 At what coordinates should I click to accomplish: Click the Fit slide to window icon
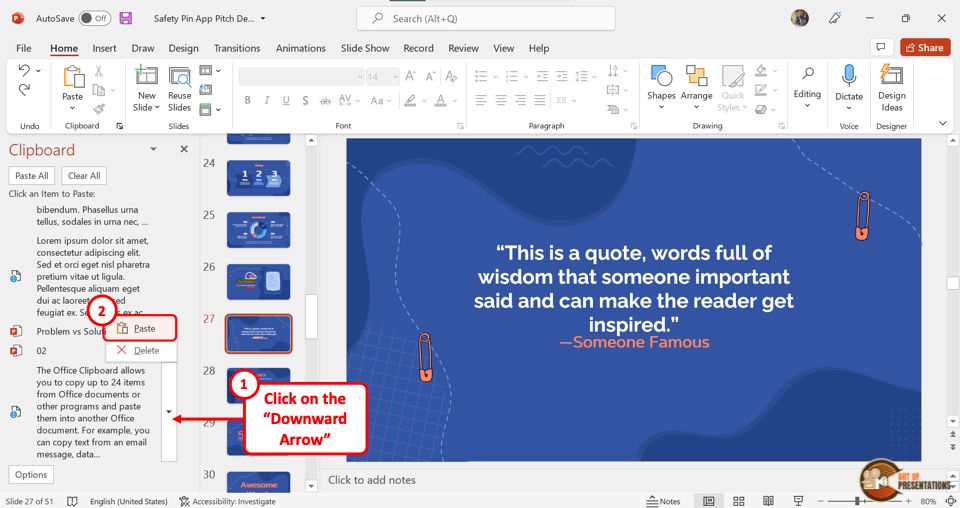951,501
